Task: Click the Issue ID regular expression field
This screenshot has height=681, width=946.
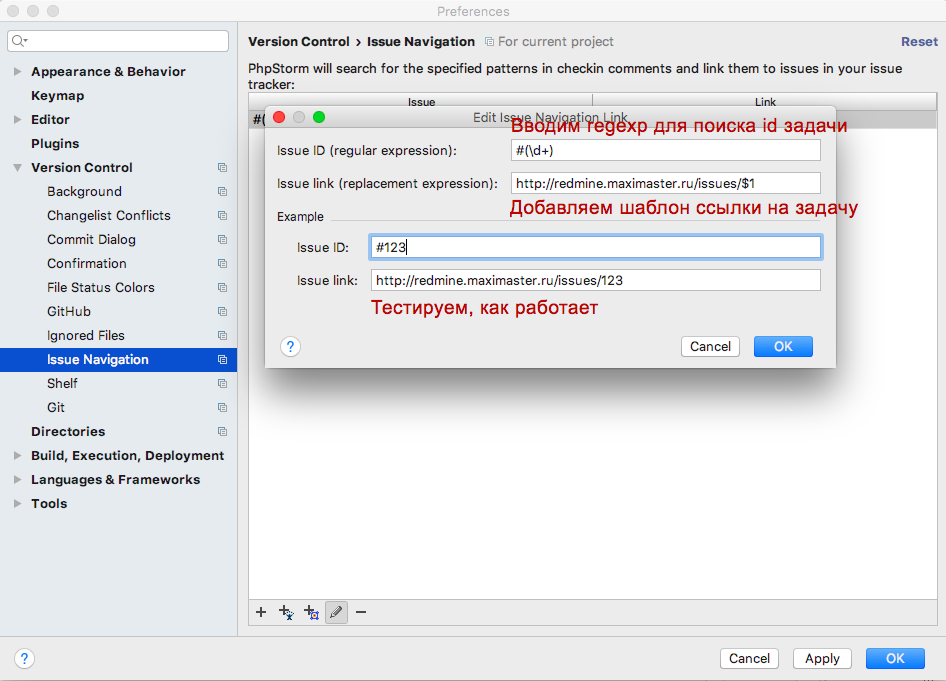Action: tap(665, 150)
